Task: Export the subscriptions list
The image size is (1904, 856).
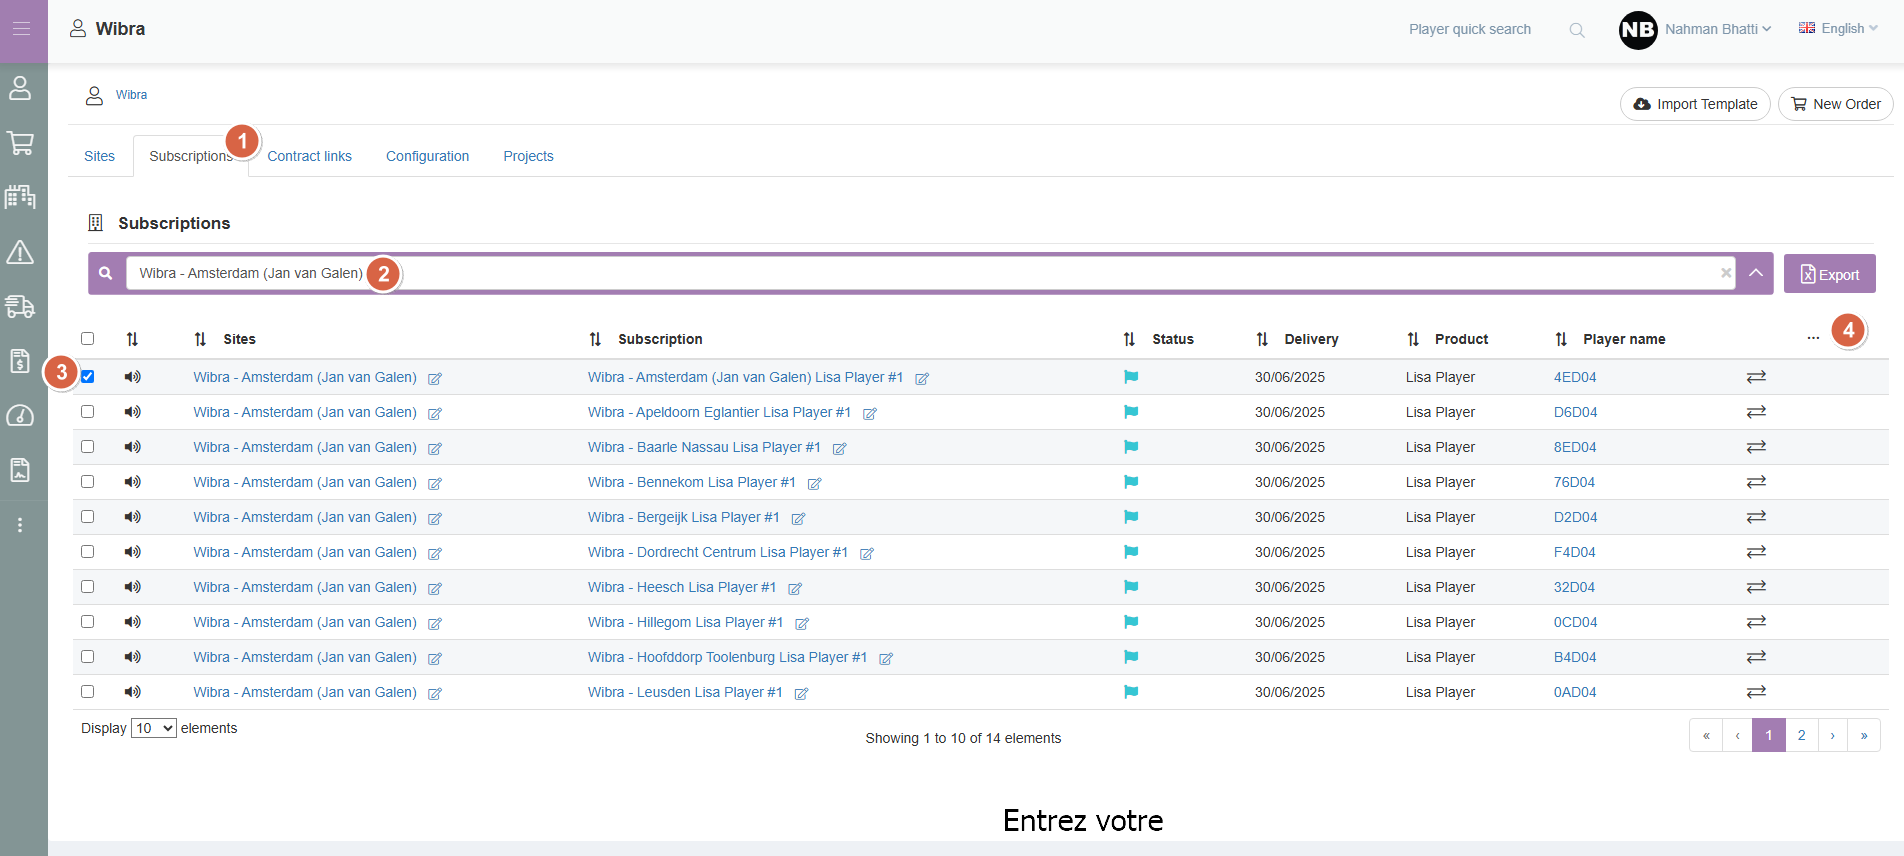Action: pos(1830,274)
